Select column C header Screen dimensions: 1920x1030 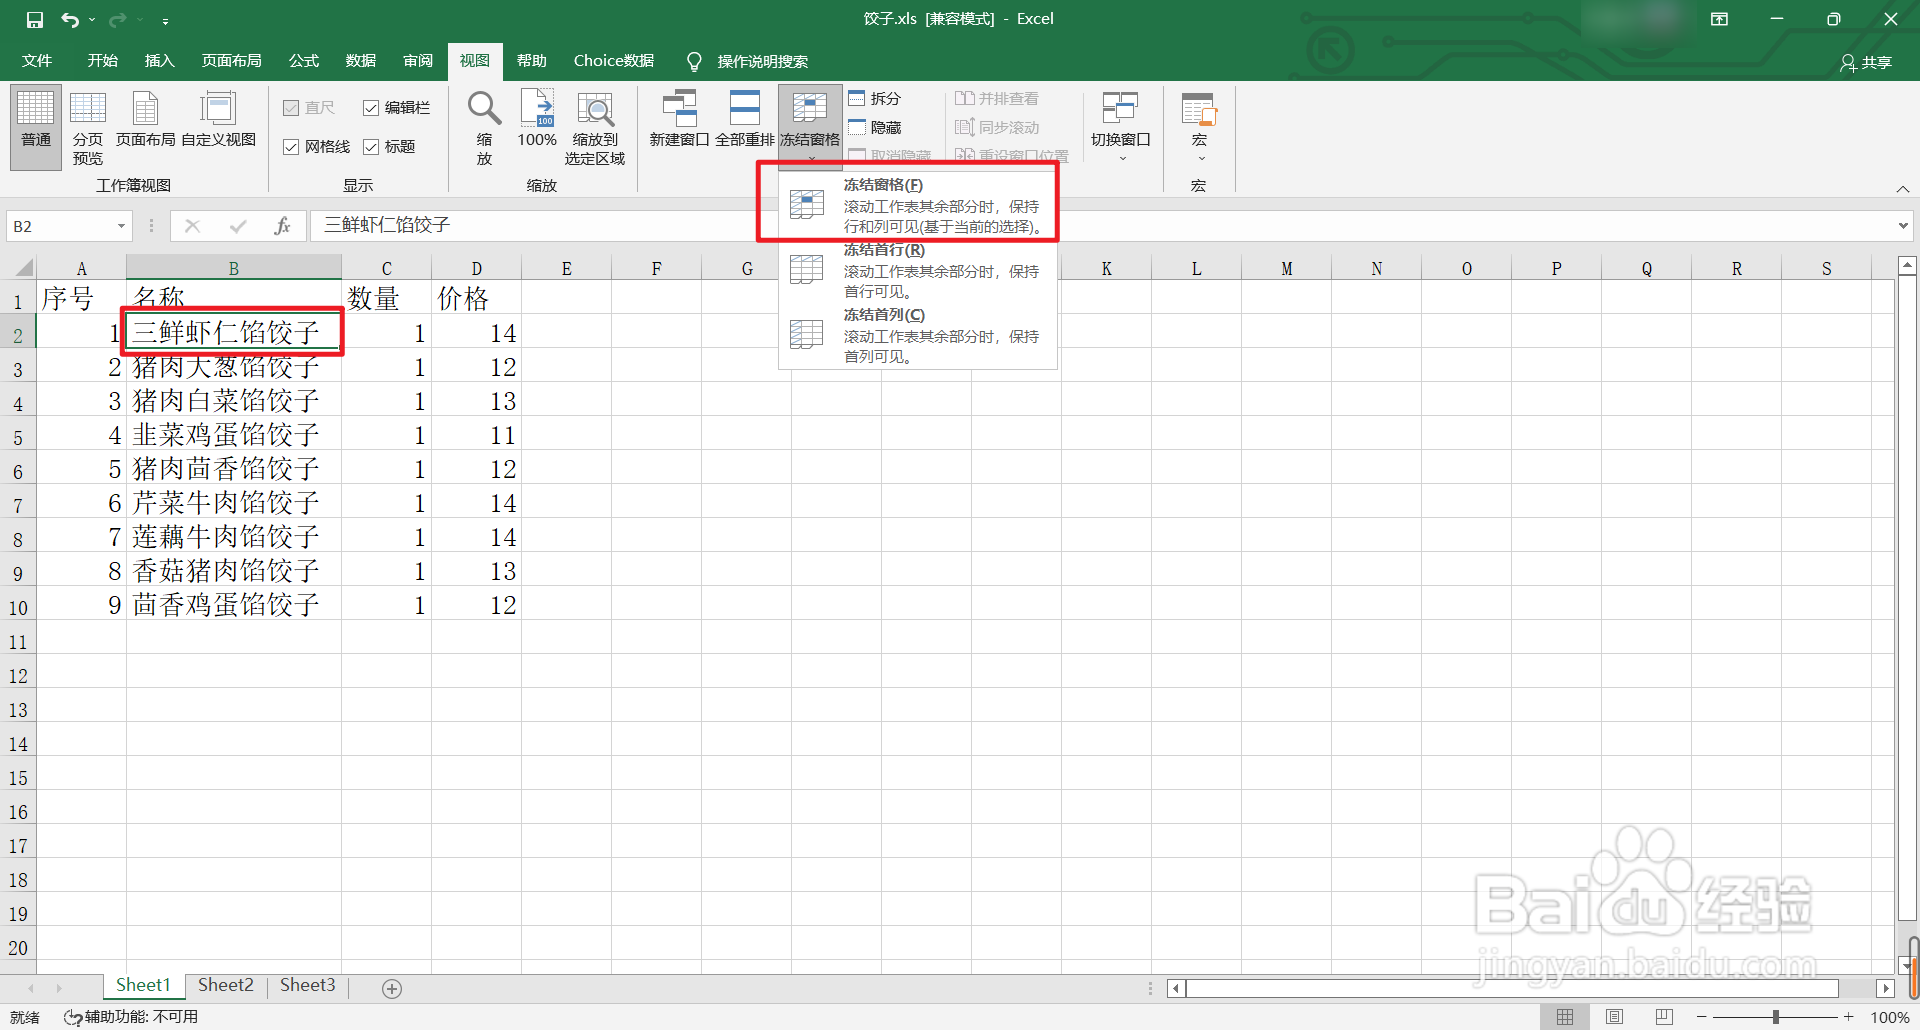tap(386, 268)
